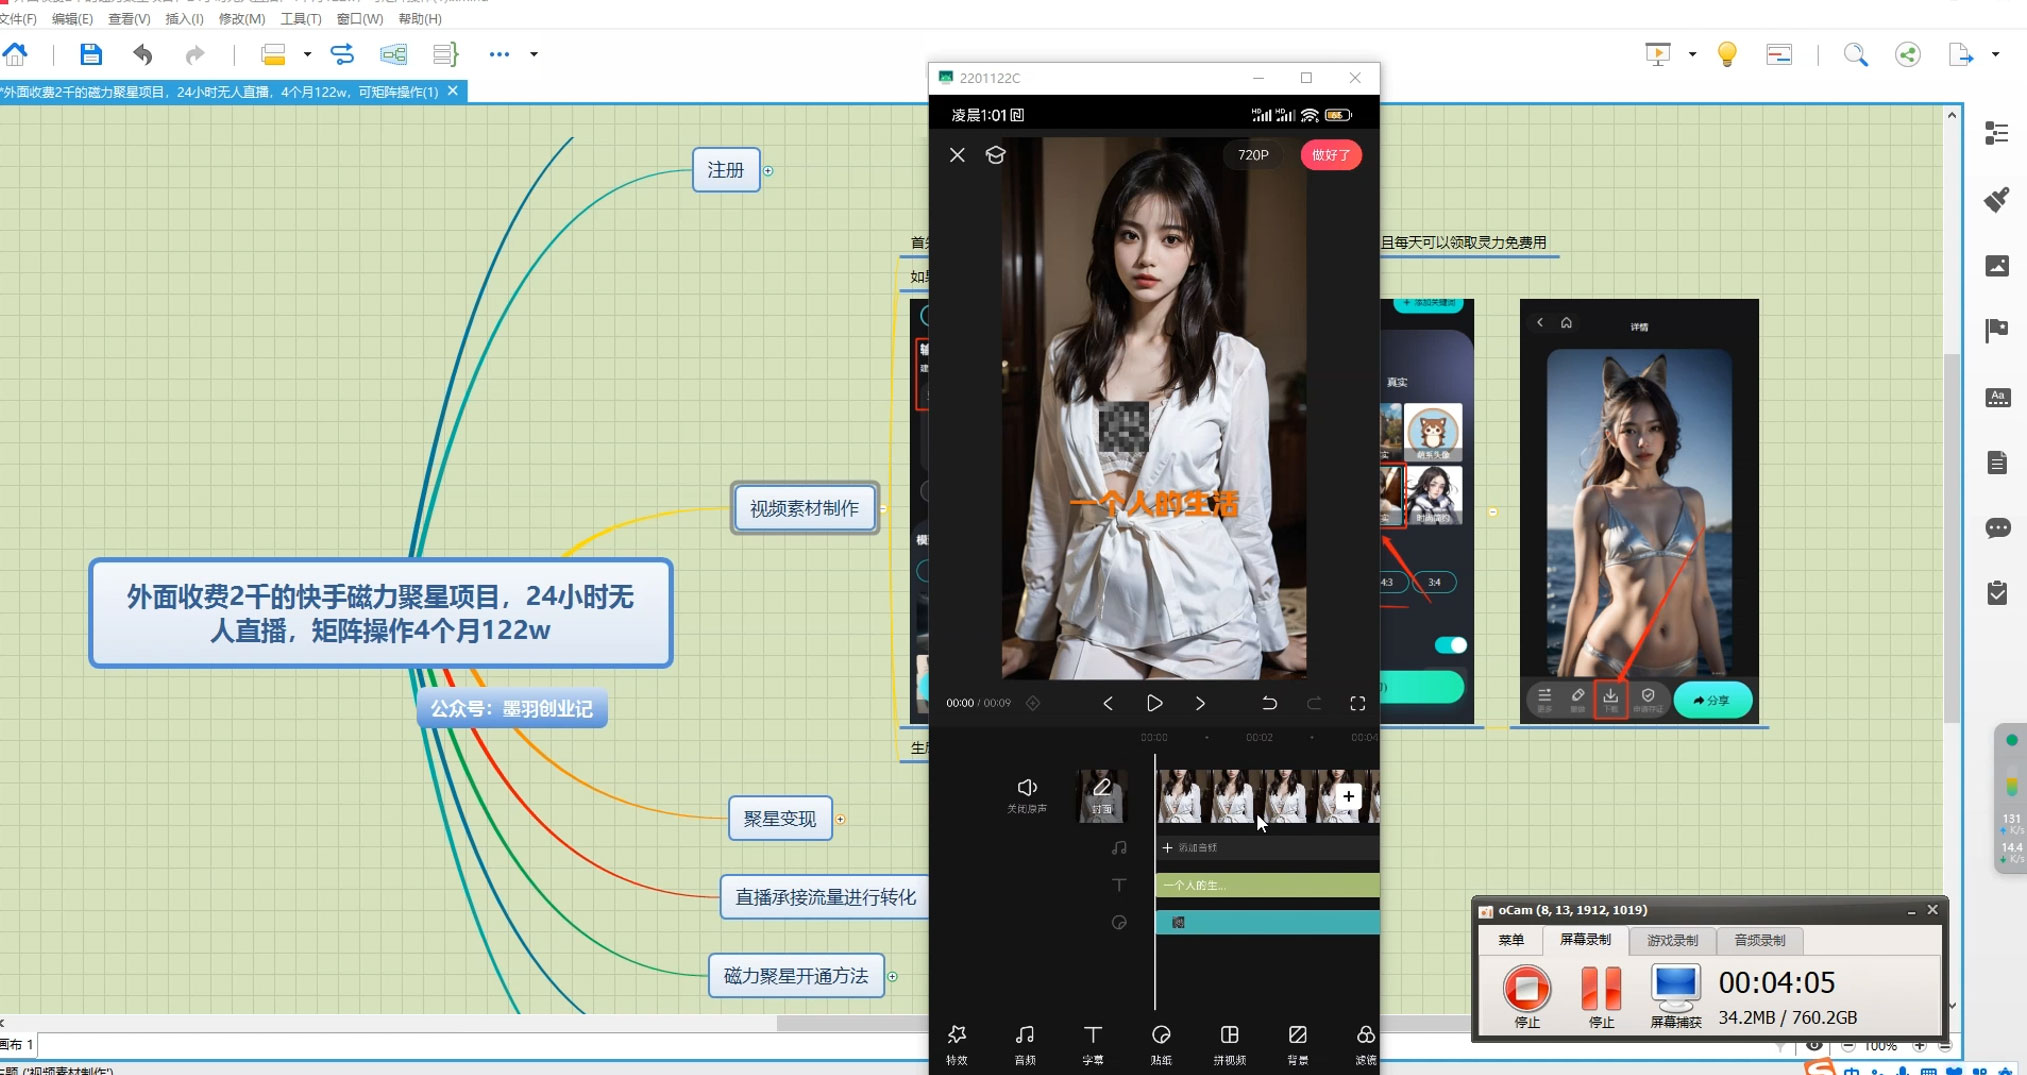Open the 背景 background tool
This screenshot has width=2027, height=1075.
coord(1297,1042)
